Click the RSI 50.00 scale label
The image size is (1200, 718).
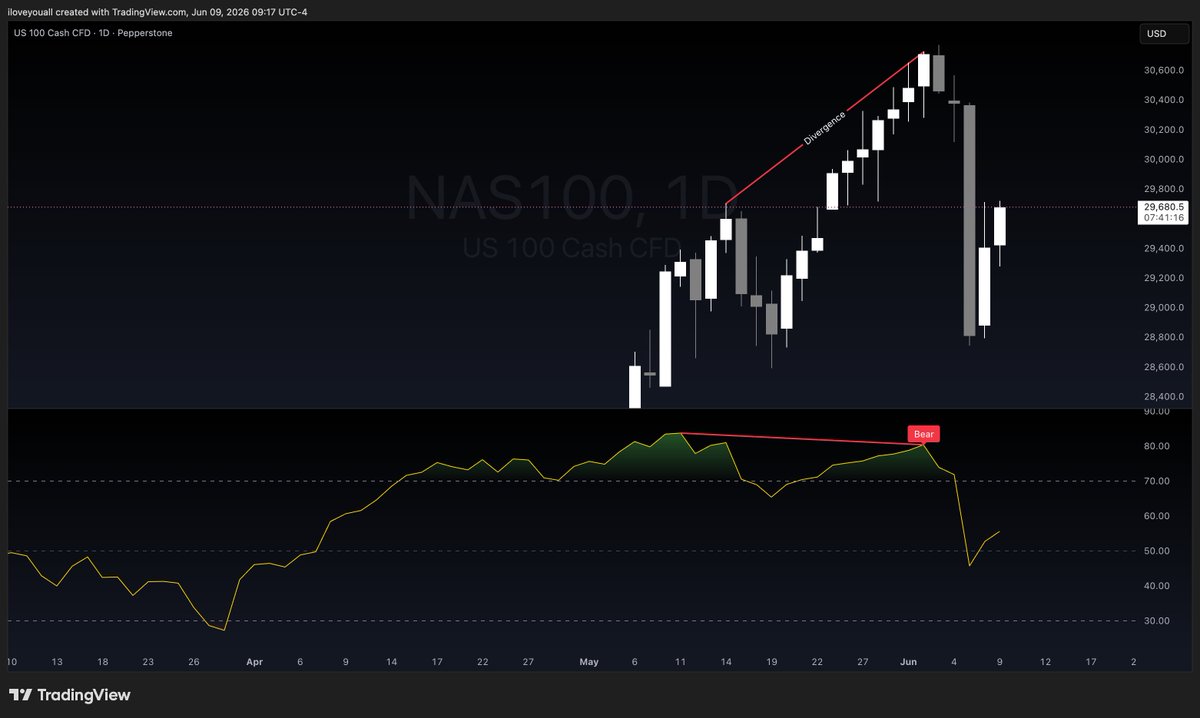(x=1157, y=551)
